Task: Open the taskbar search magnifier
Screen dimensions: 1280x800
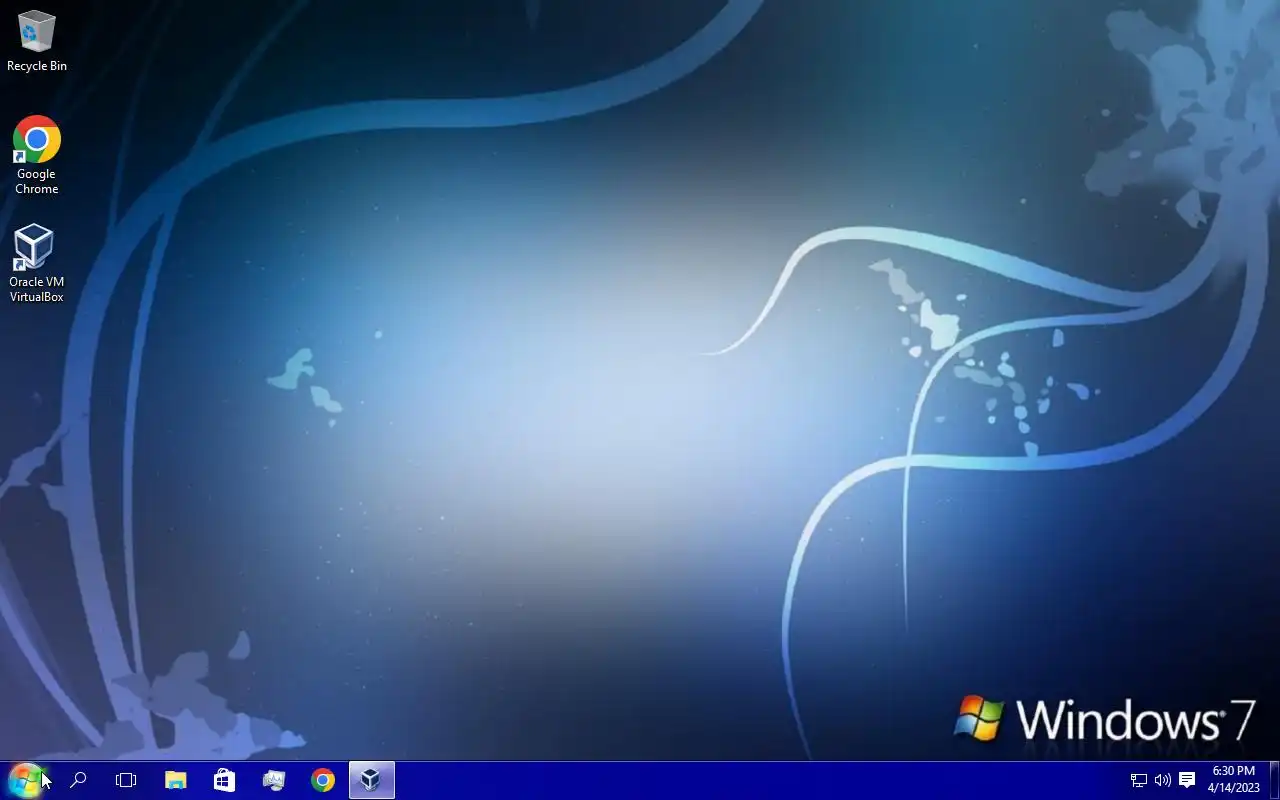Action: pos(78,780)
